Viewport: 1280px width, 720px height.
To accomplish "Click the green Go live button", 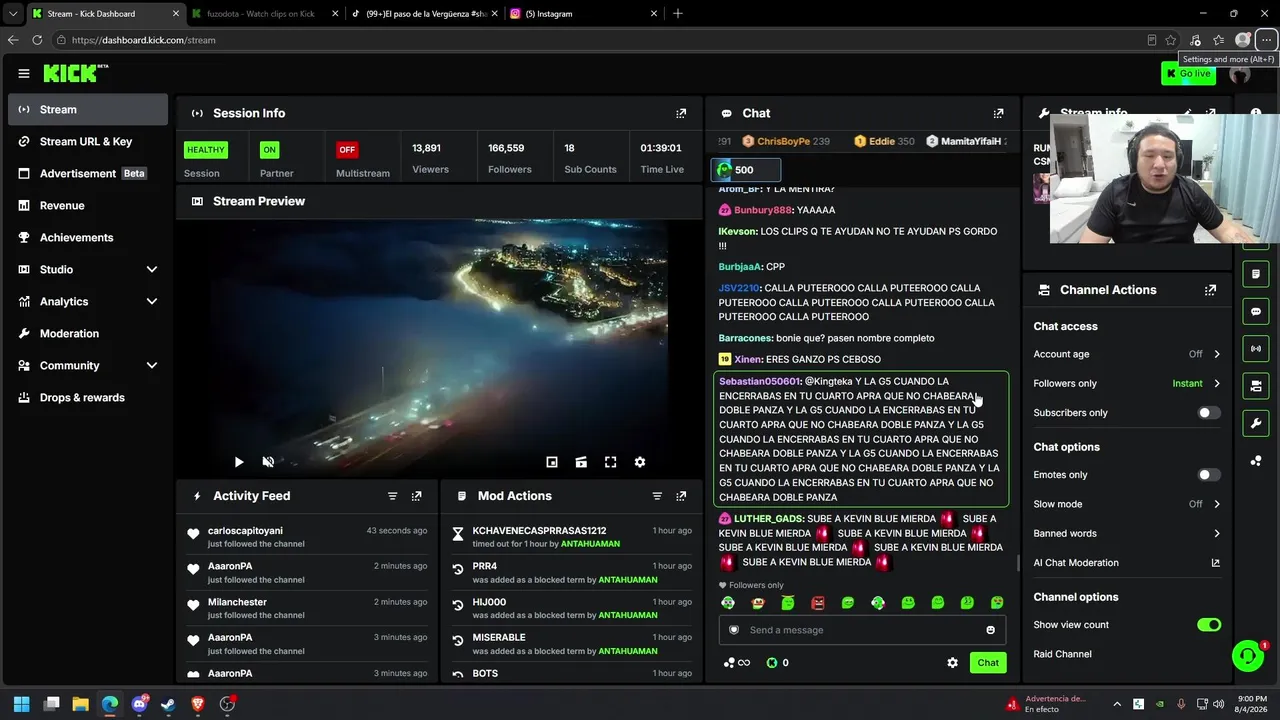I will click(1188, 73).
